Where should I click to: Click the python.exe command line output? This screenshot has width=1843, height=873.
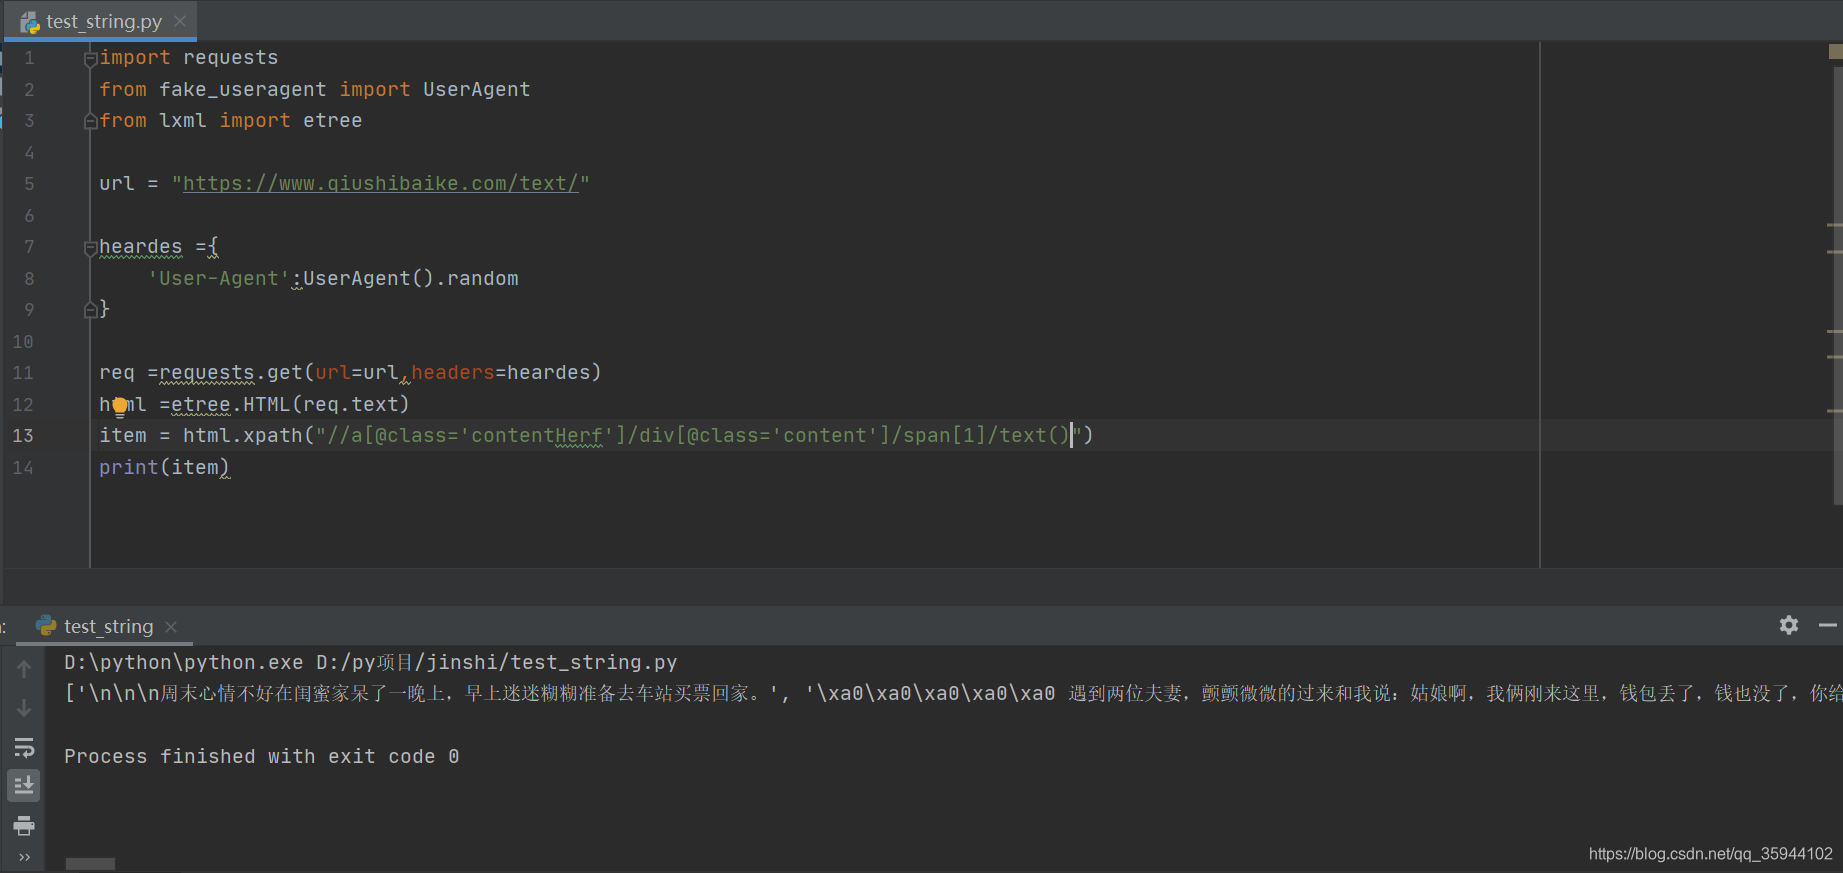(x=371, y=663)
